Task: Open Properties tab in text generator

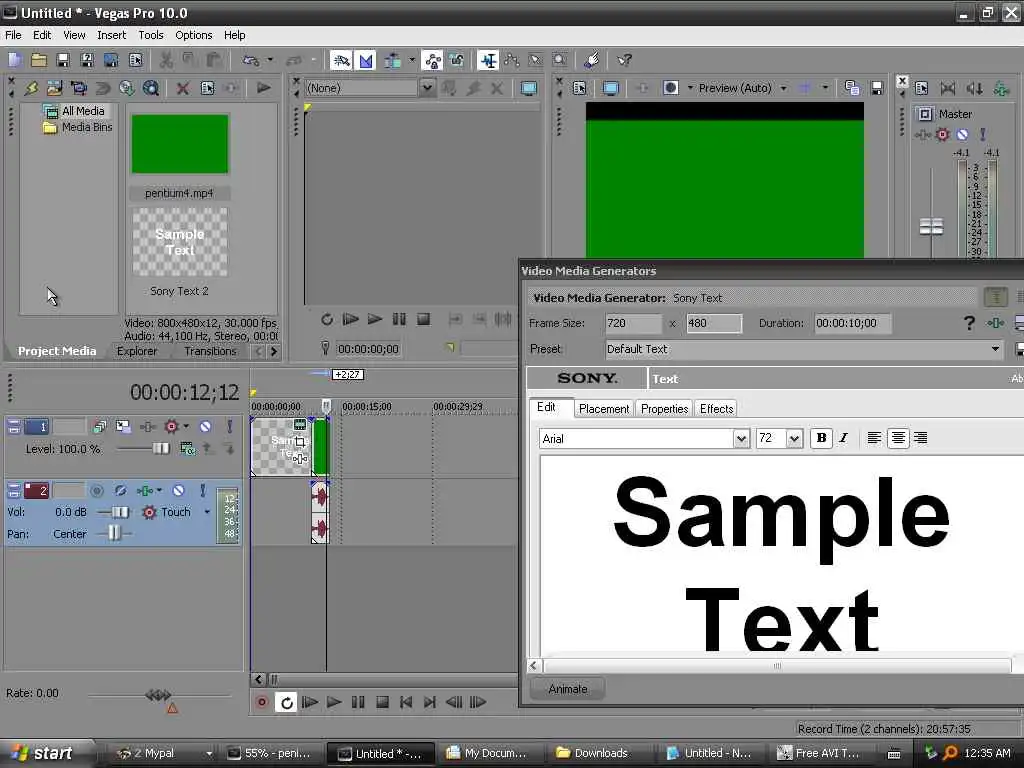Action: [x=664, y=409]
